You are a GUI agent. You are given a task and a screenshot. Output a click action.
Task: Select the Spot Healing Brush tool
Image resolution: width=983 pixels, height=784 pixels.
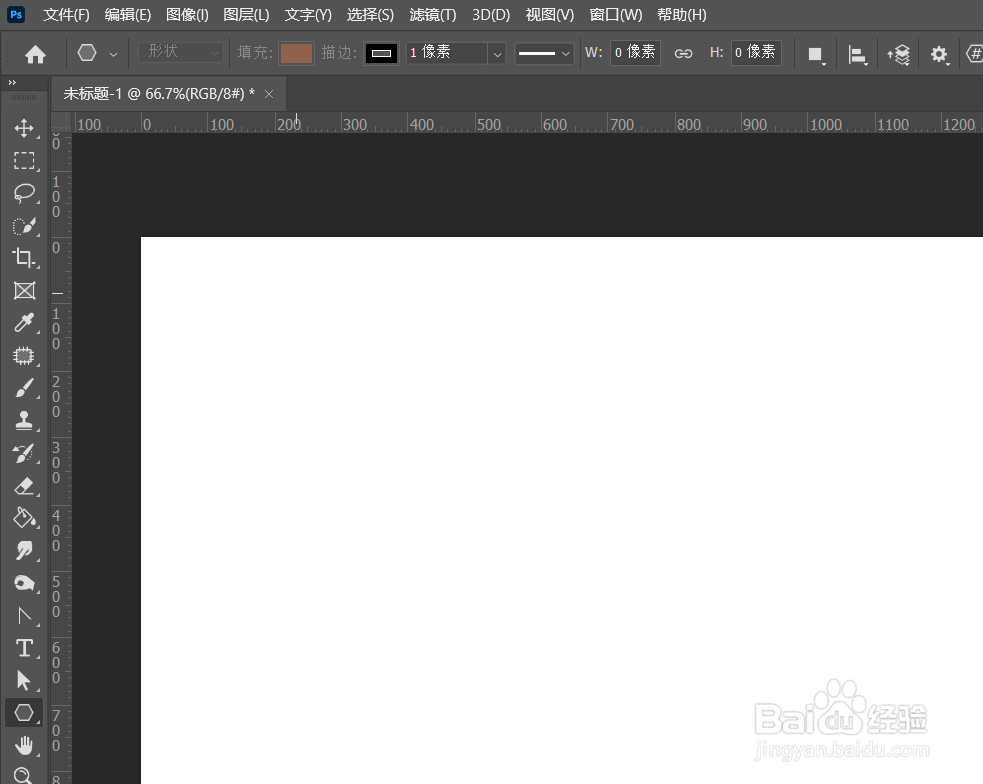(x=24, y=355)
